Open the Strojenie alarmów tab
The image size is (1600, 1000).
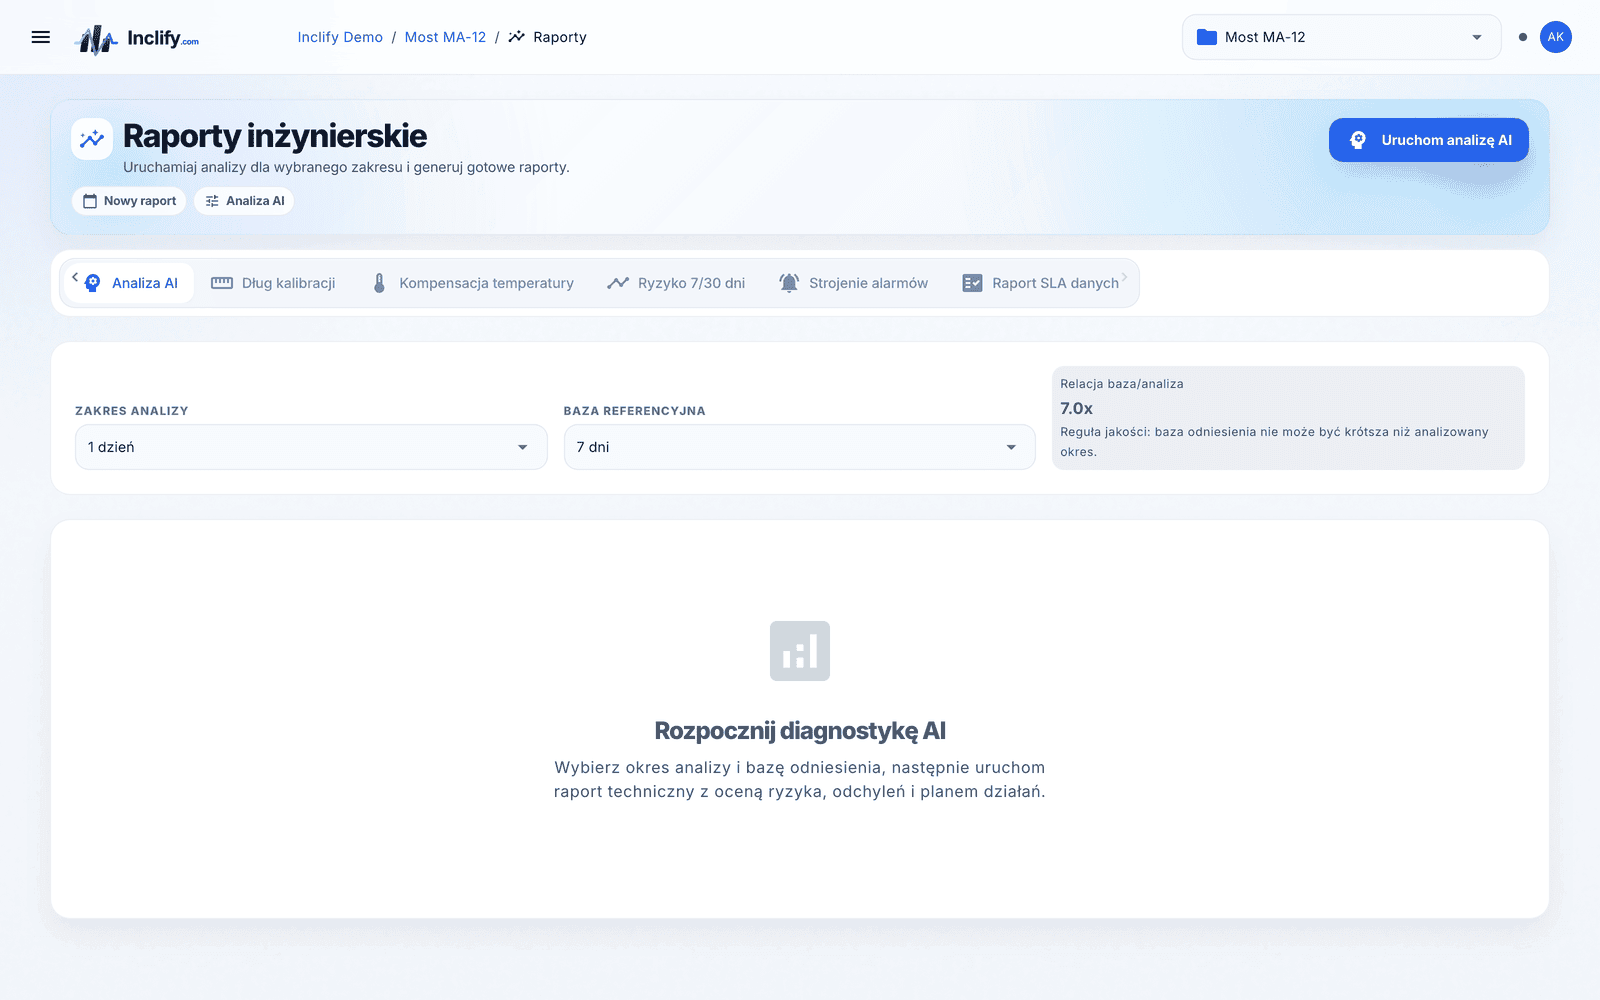pyautogui.click(x=854, y=283)
